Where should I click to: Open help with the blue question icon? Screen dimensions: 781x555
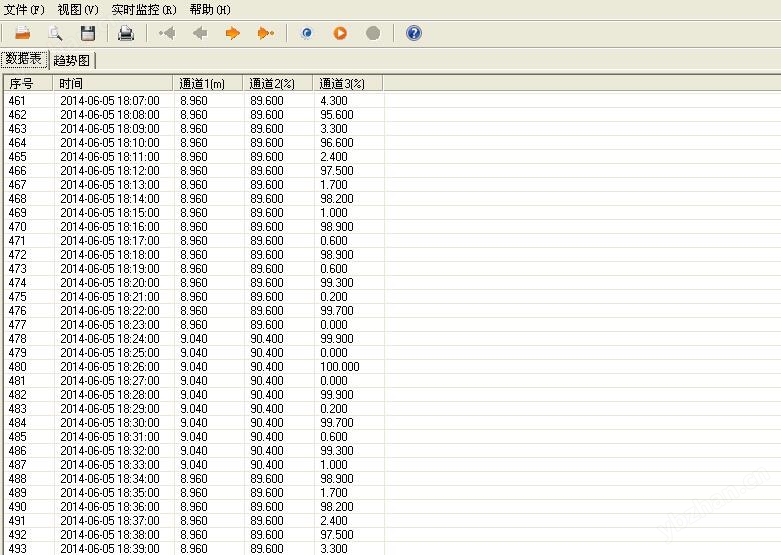click(414, 33)
